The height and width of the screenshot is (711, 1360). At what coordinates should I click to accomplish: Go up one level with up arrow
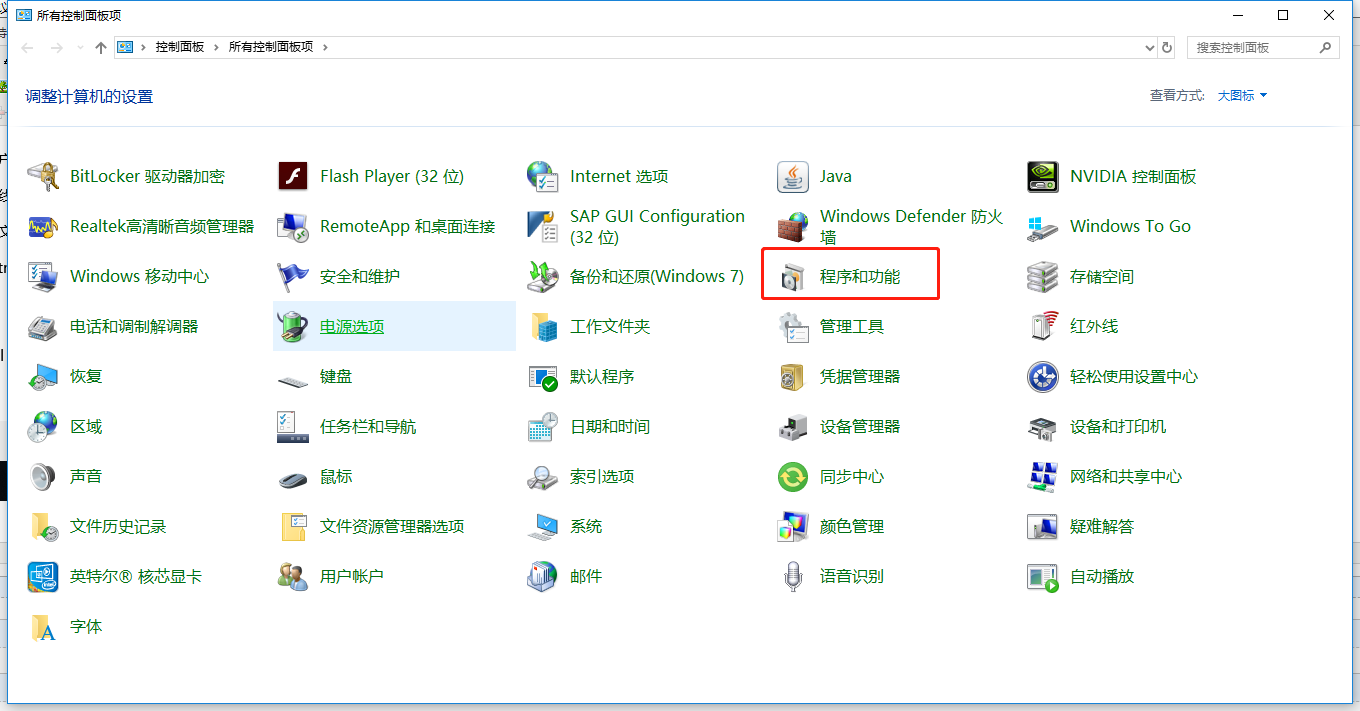point(100,47)
